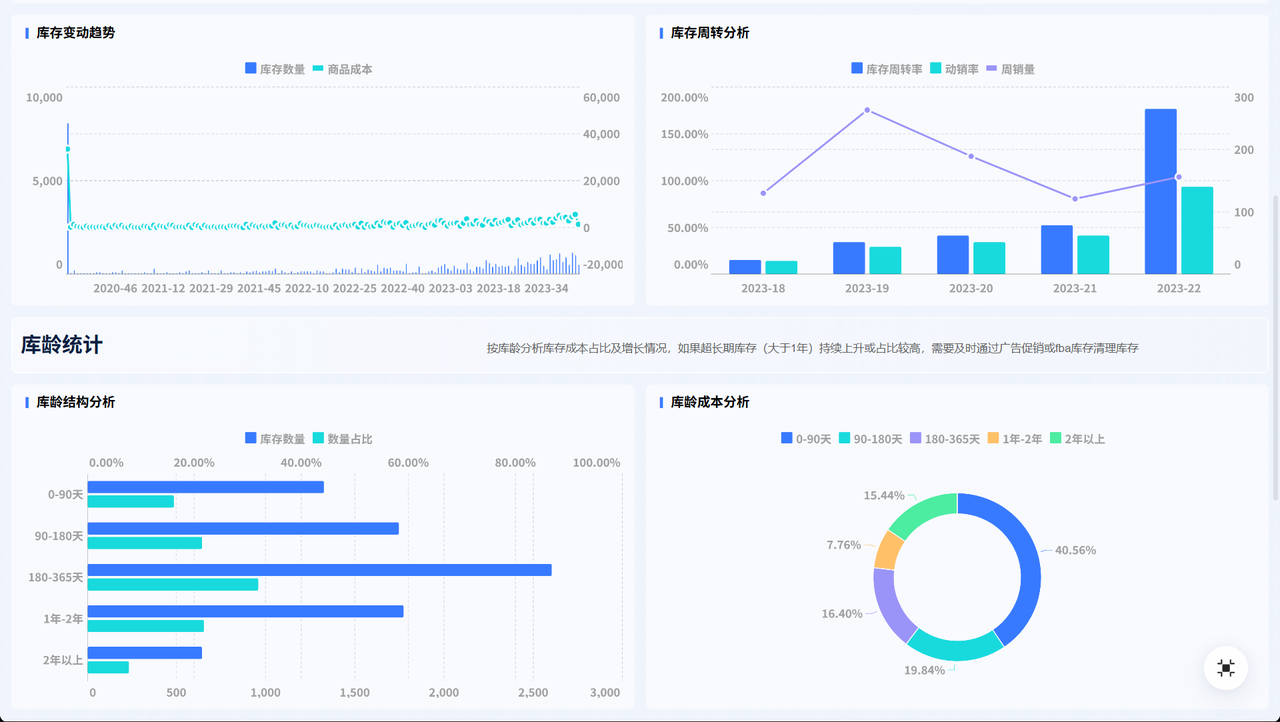Hide the 数量占比 legend series
1280x722 pixels.
[x=343, y=438]
